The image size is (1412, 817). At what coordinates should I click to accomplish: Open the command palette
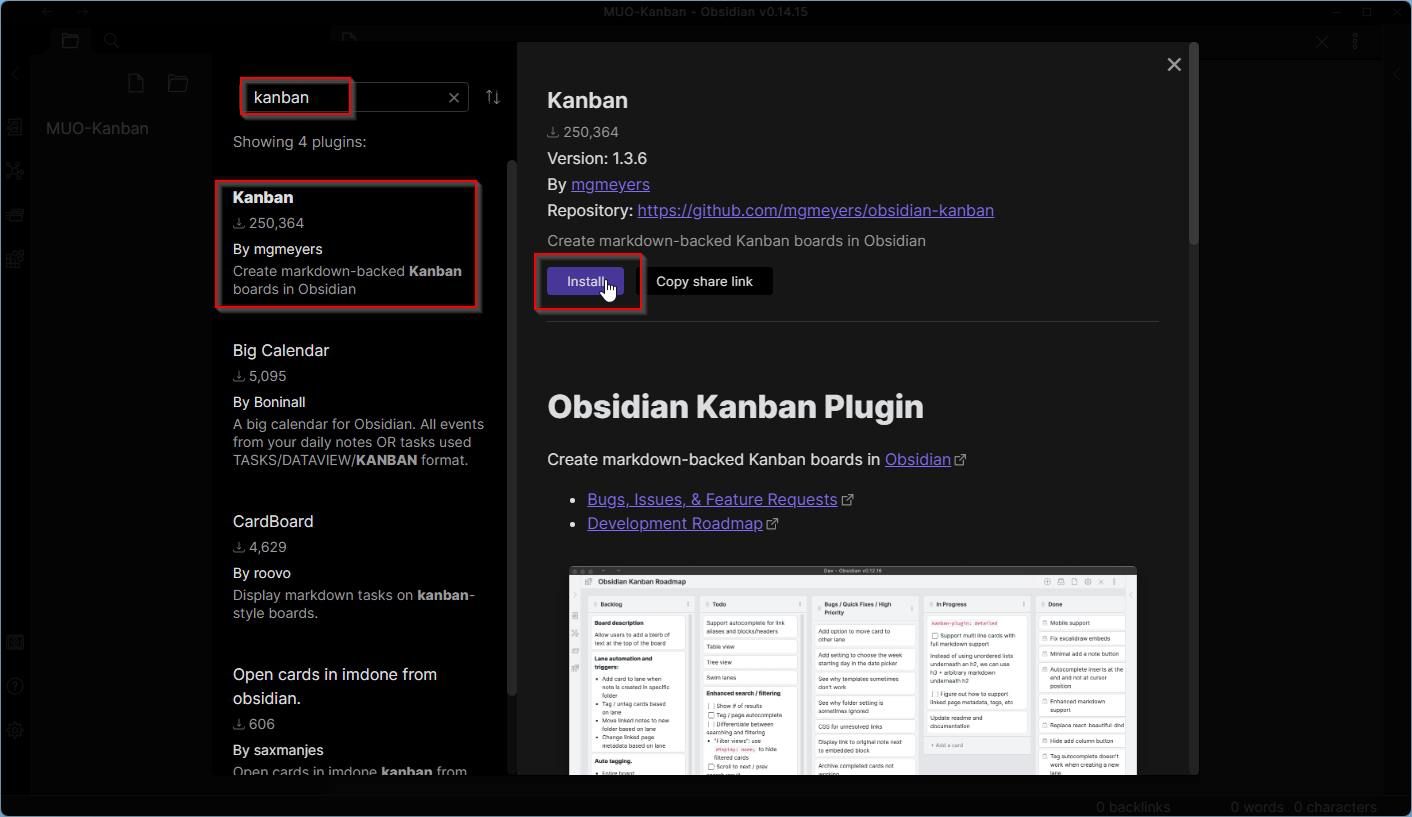click(15, 214)
